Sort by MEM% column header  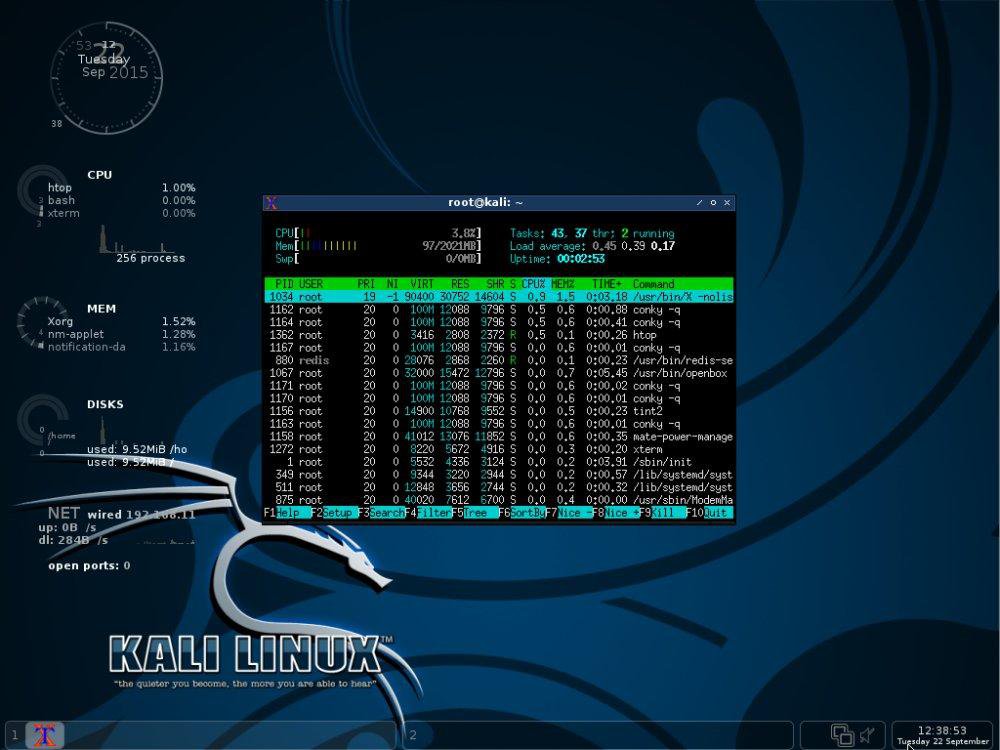pyautogui.click(x=562, y=284)
